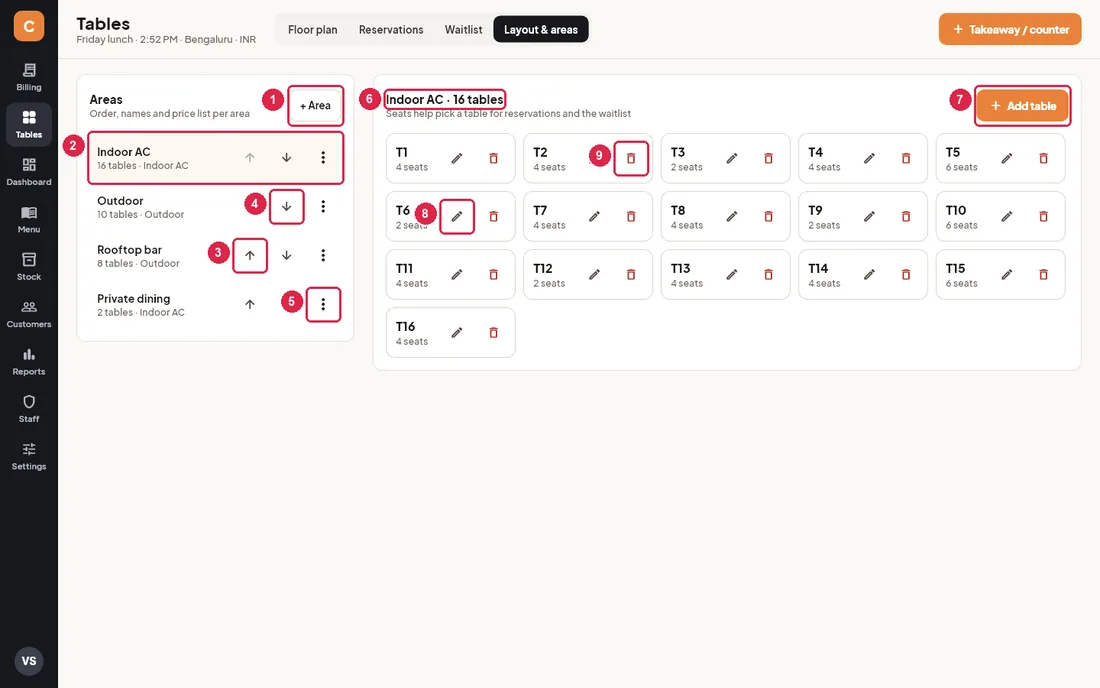The image size is (1100, 688).
Task: Open Rooftop bar more options menu
Action: pyautogui.click(x=323, y=255)
